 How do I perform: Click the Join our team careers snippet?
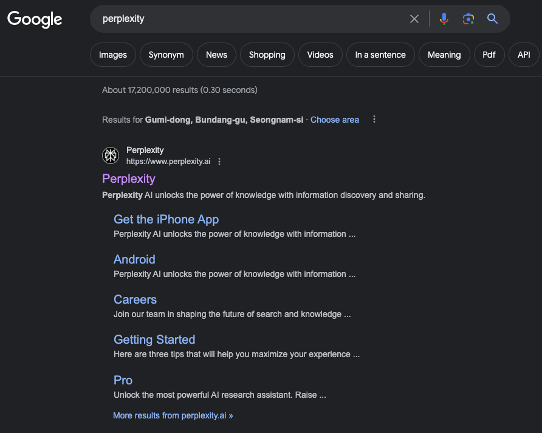point(232,314)
